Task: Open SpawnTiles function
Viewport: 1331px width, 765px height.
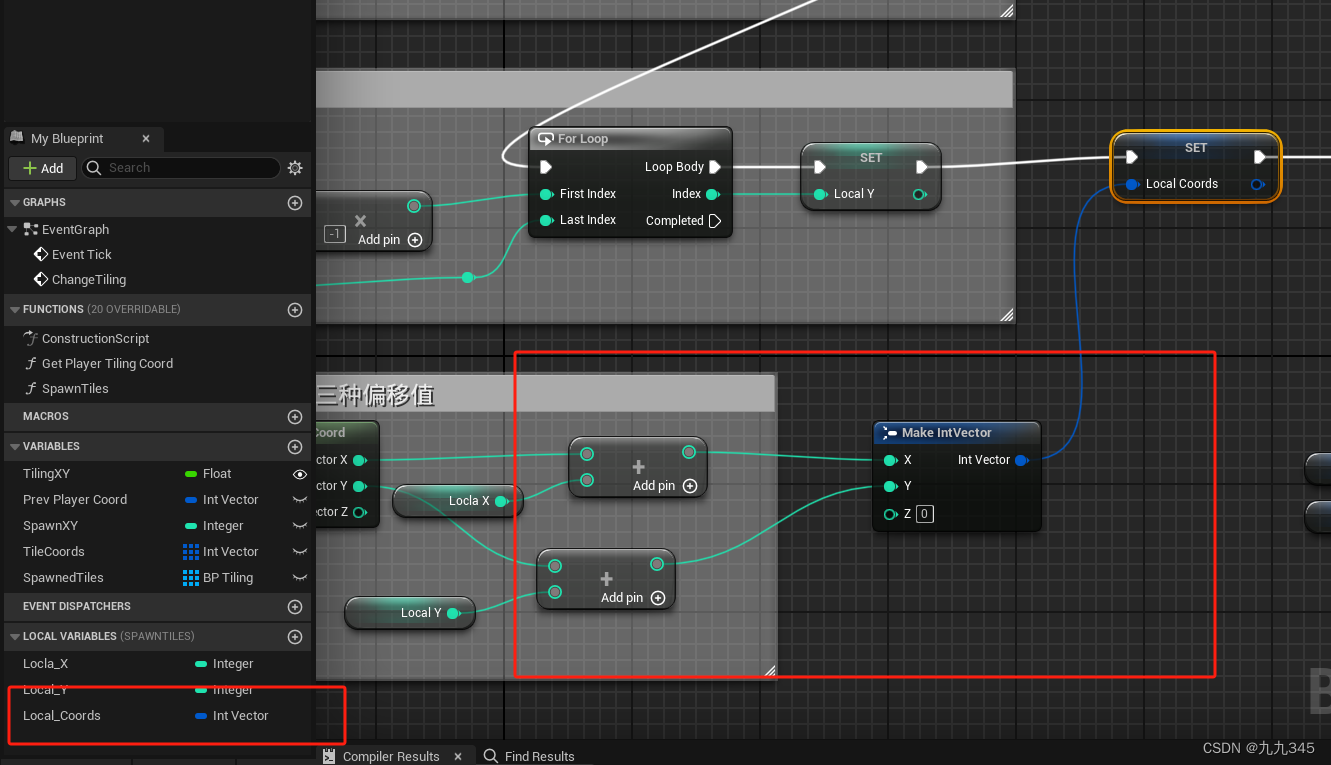Action: 75,388
